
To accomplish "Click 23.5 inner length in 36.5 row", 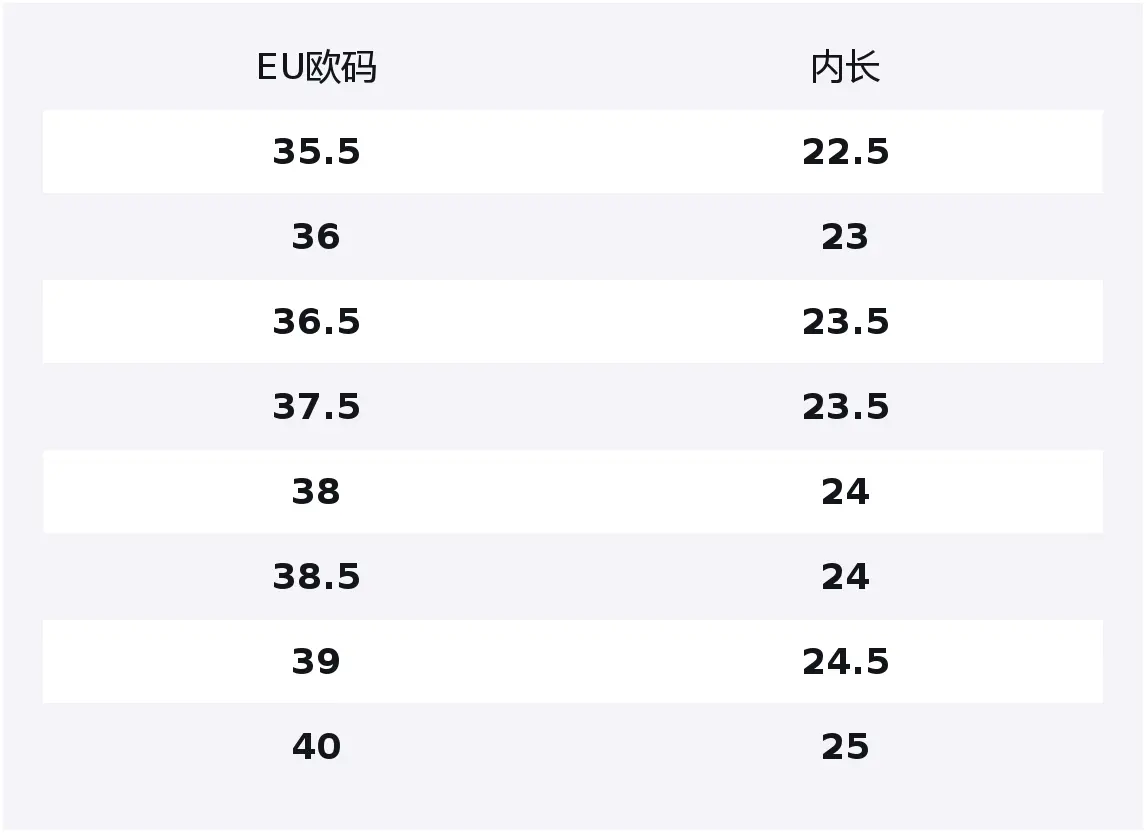I will (x=845, y=322).
